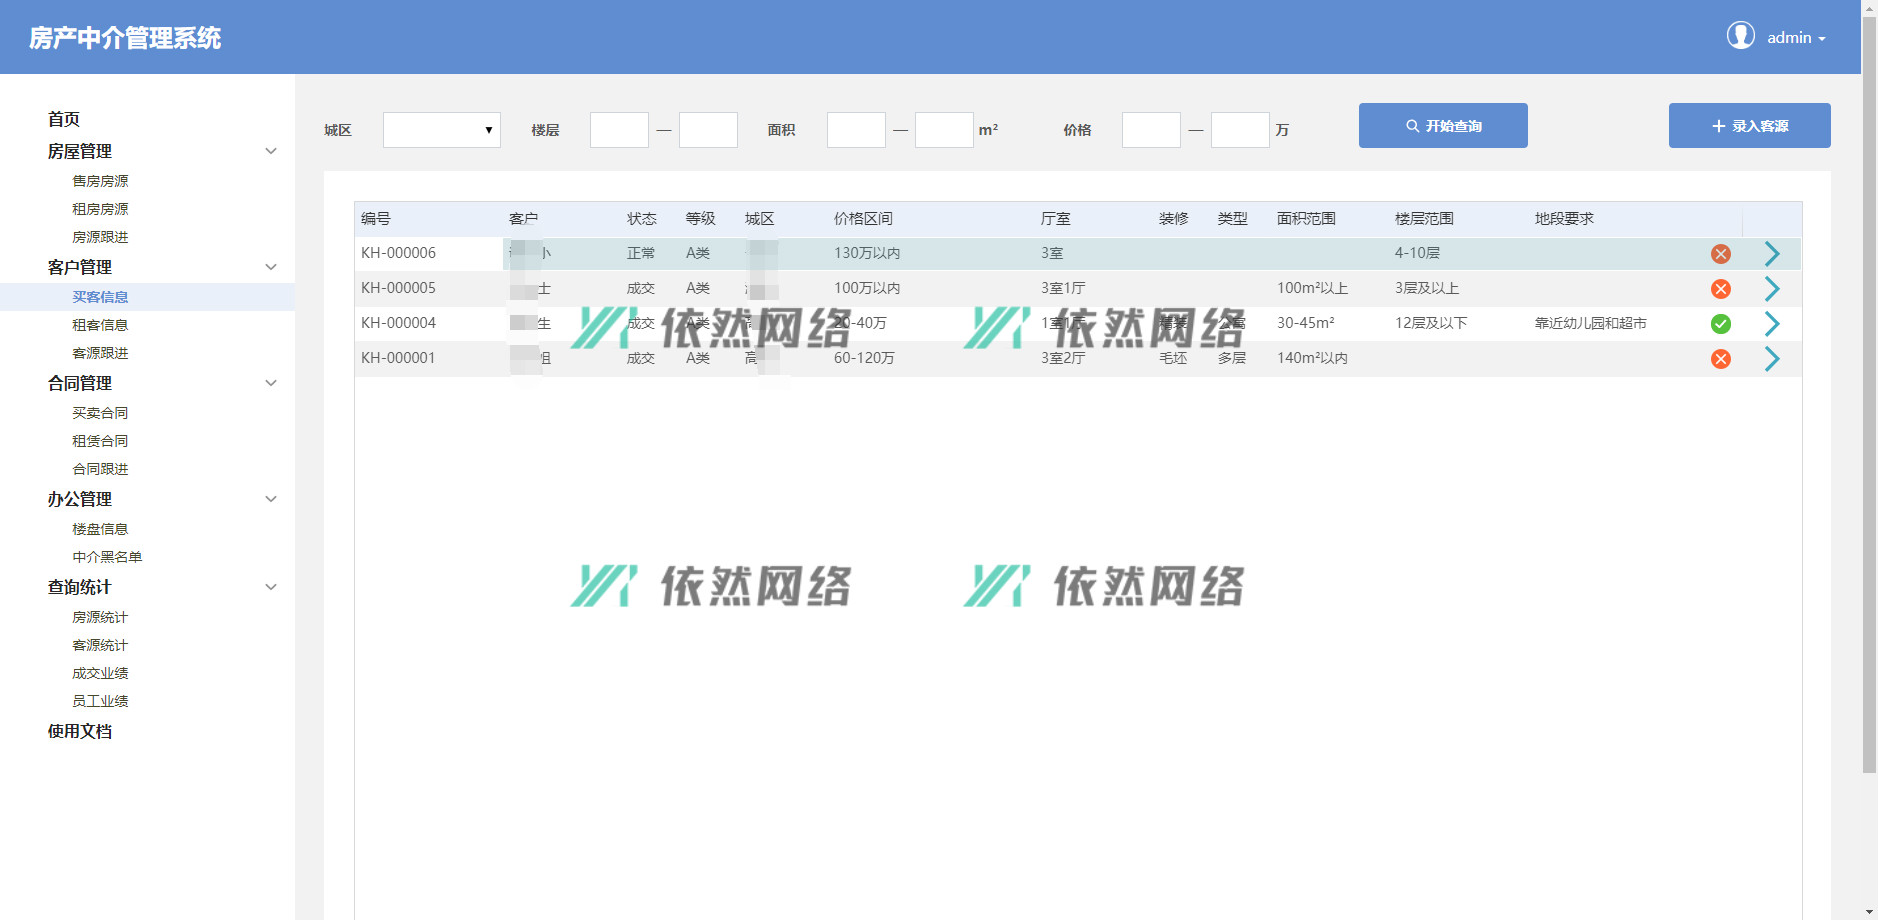Viewport: 1878px width, 920px height.
Task: Click the admin user avatar icon
Action: pyautogui.click(x=1740, y=36)
